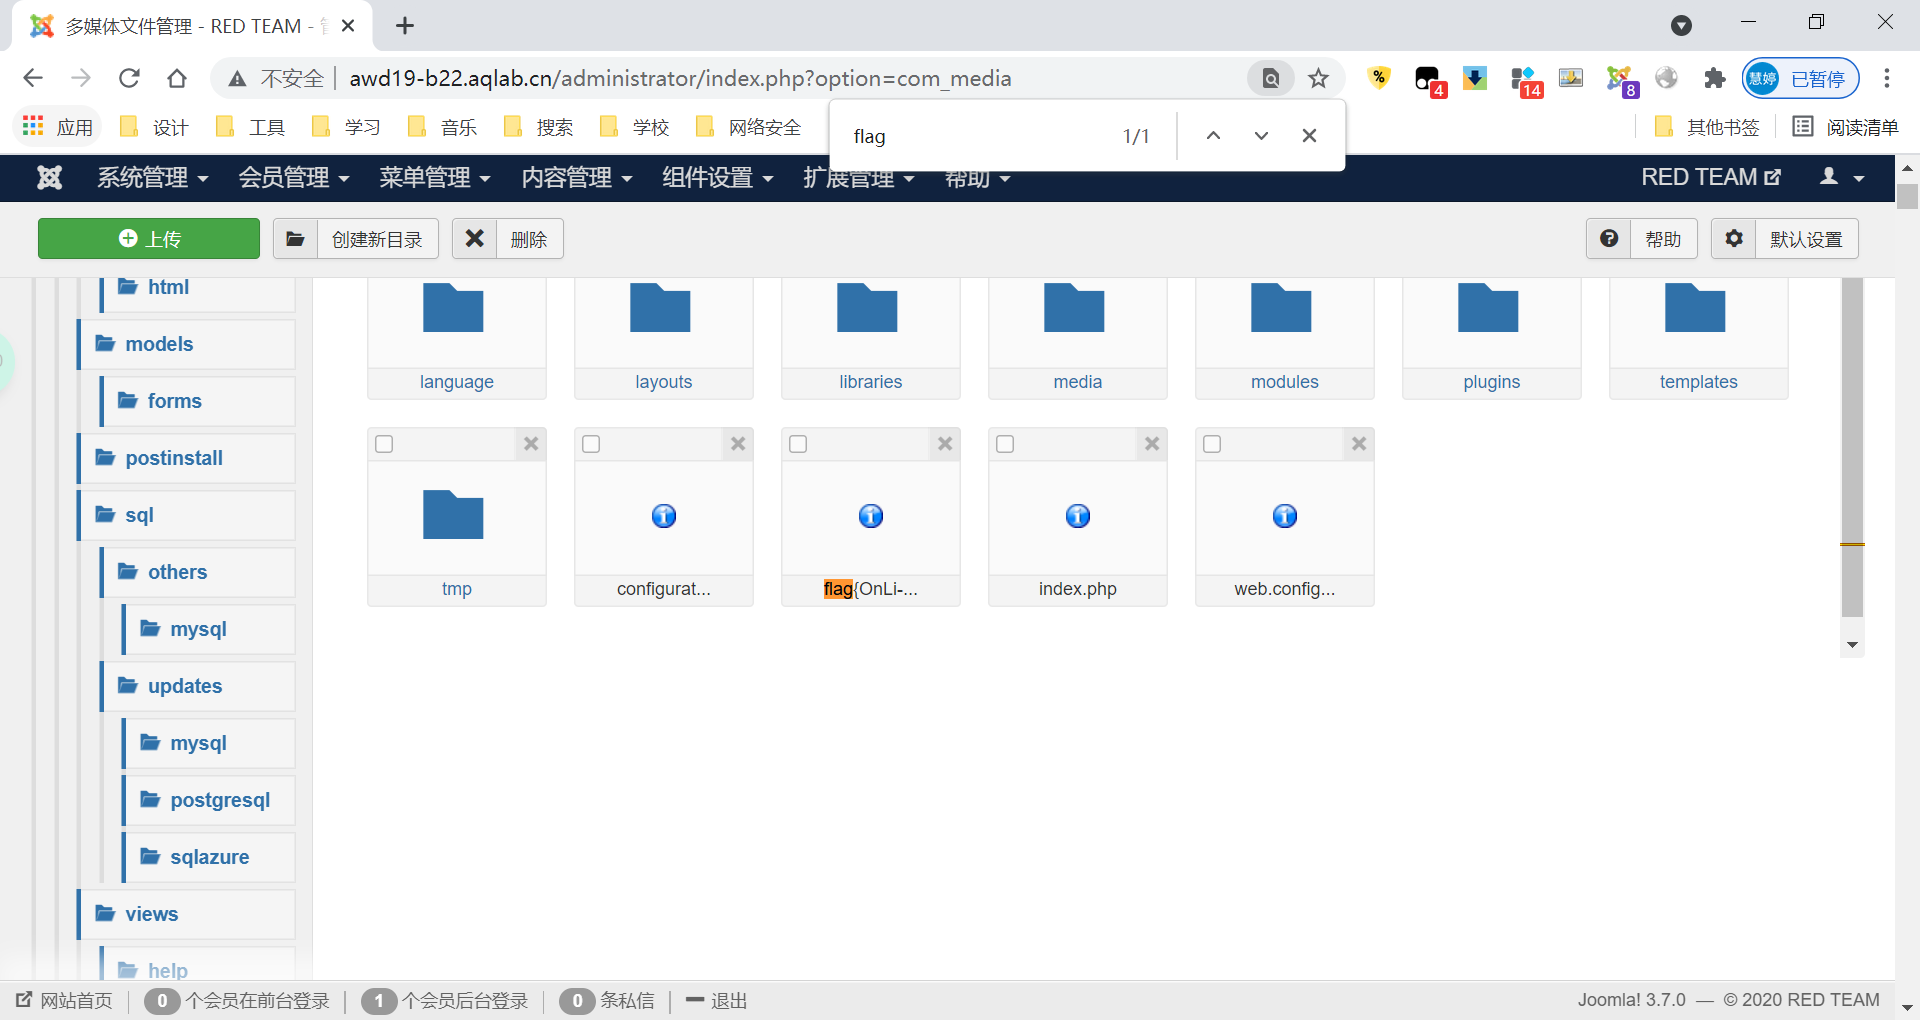
Task: Open the Extensions puzzle icon
Action: 1715,78
